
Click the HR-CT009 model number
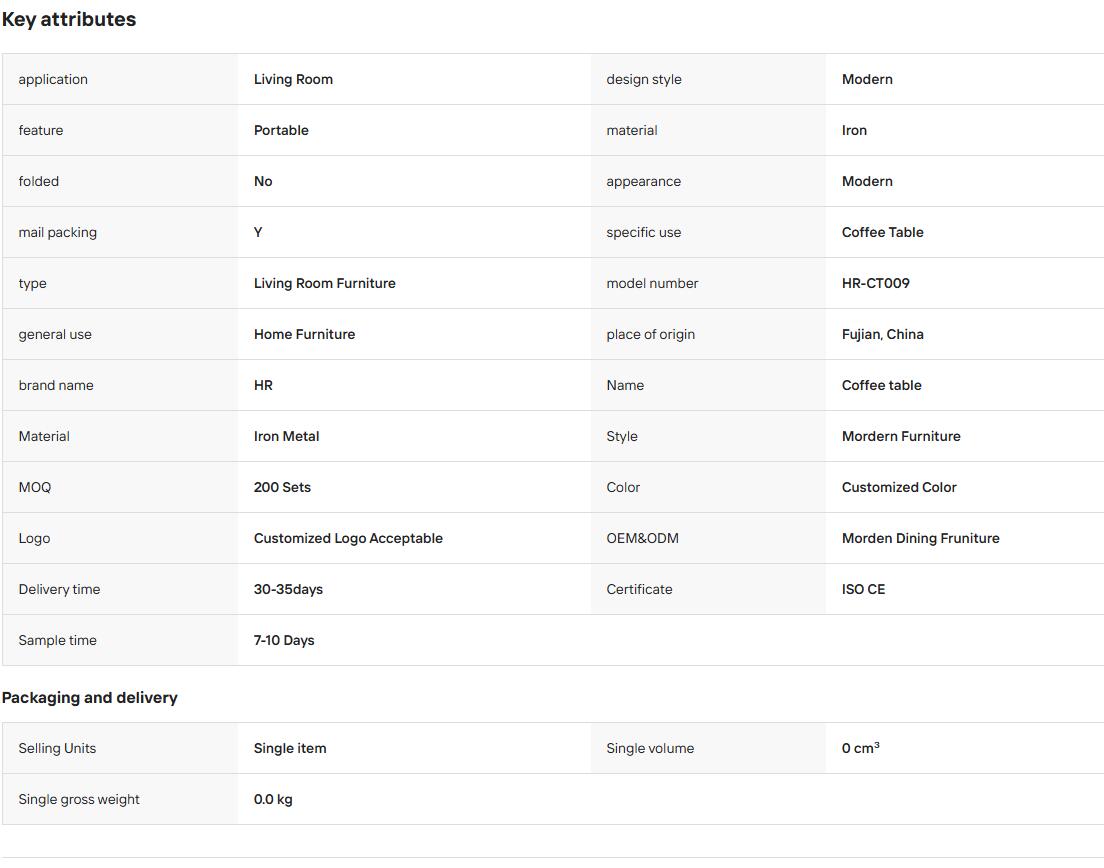click(875, 283)
